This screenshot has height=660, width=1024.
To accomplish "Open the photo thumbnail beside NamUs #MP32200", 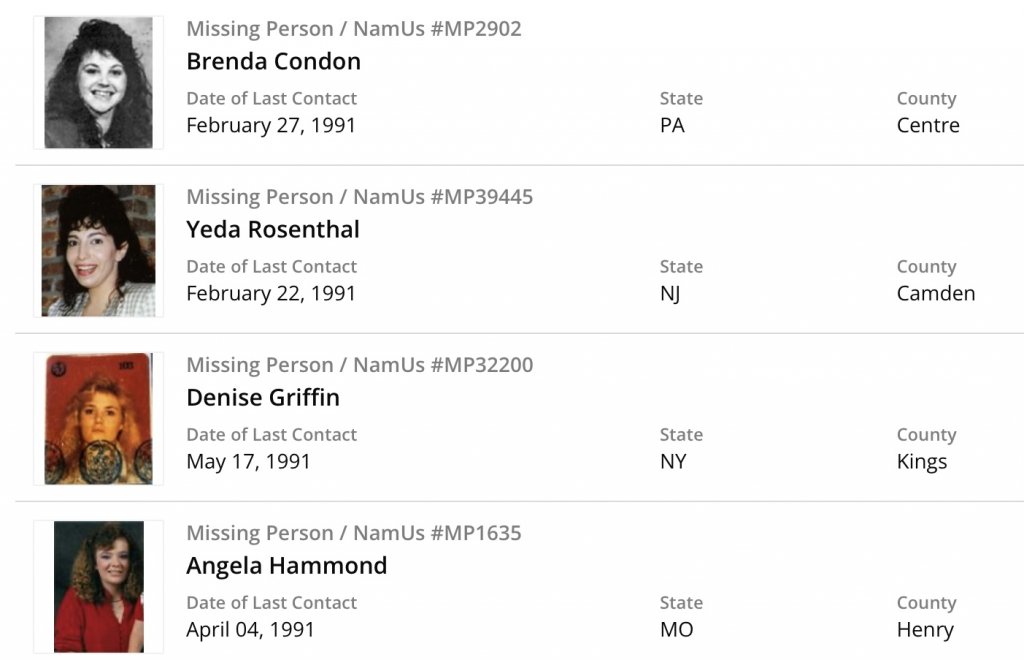I will pos(98,419).
